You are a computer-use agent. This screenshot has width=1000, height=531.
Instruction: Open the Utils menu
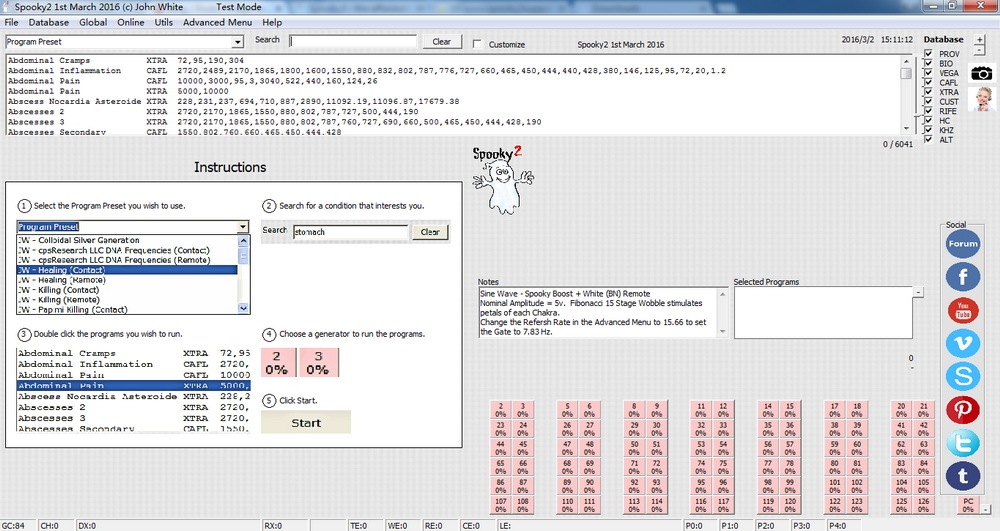click(164, 22)
